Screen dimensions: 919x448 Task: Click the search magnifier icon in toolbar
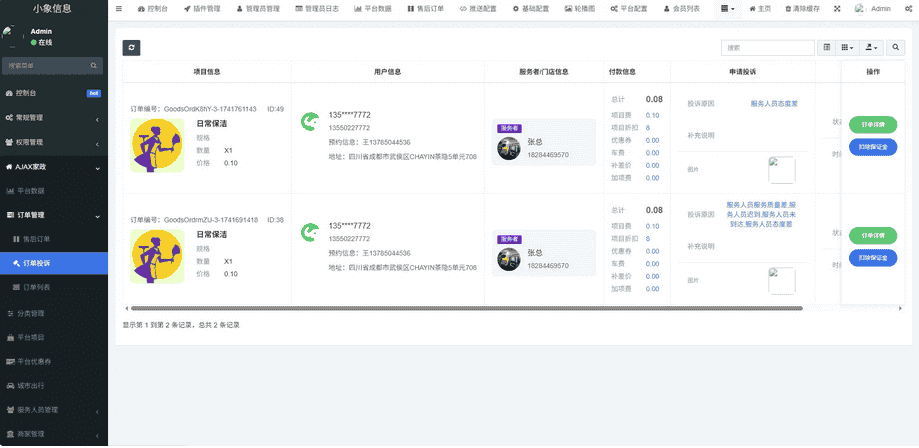pyautogui.click(x=895, y=47)
